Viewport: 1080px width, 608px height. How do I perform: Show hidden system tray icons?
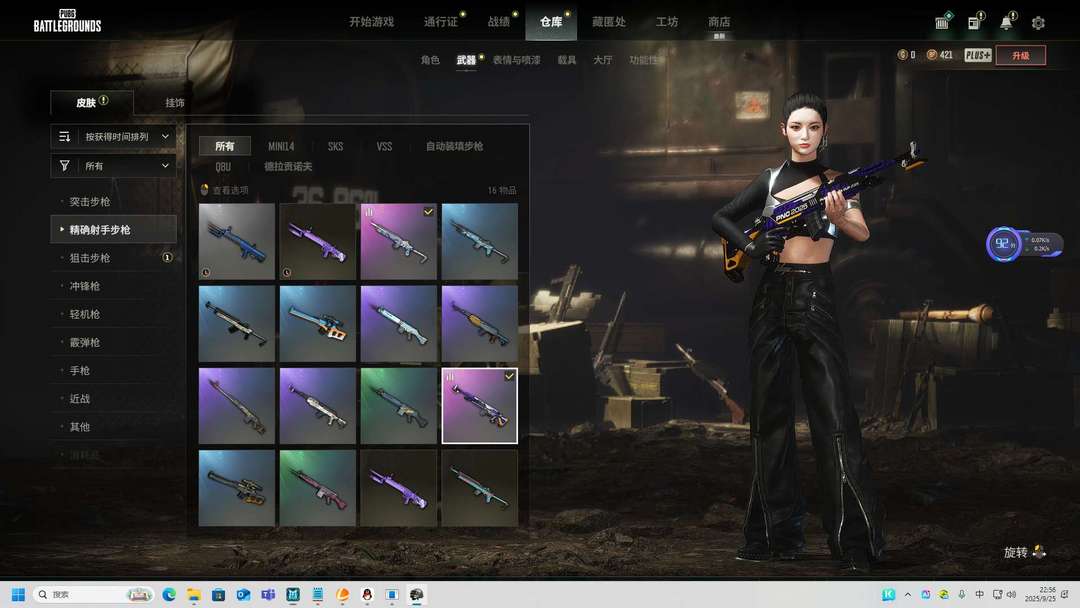point(908,594)
